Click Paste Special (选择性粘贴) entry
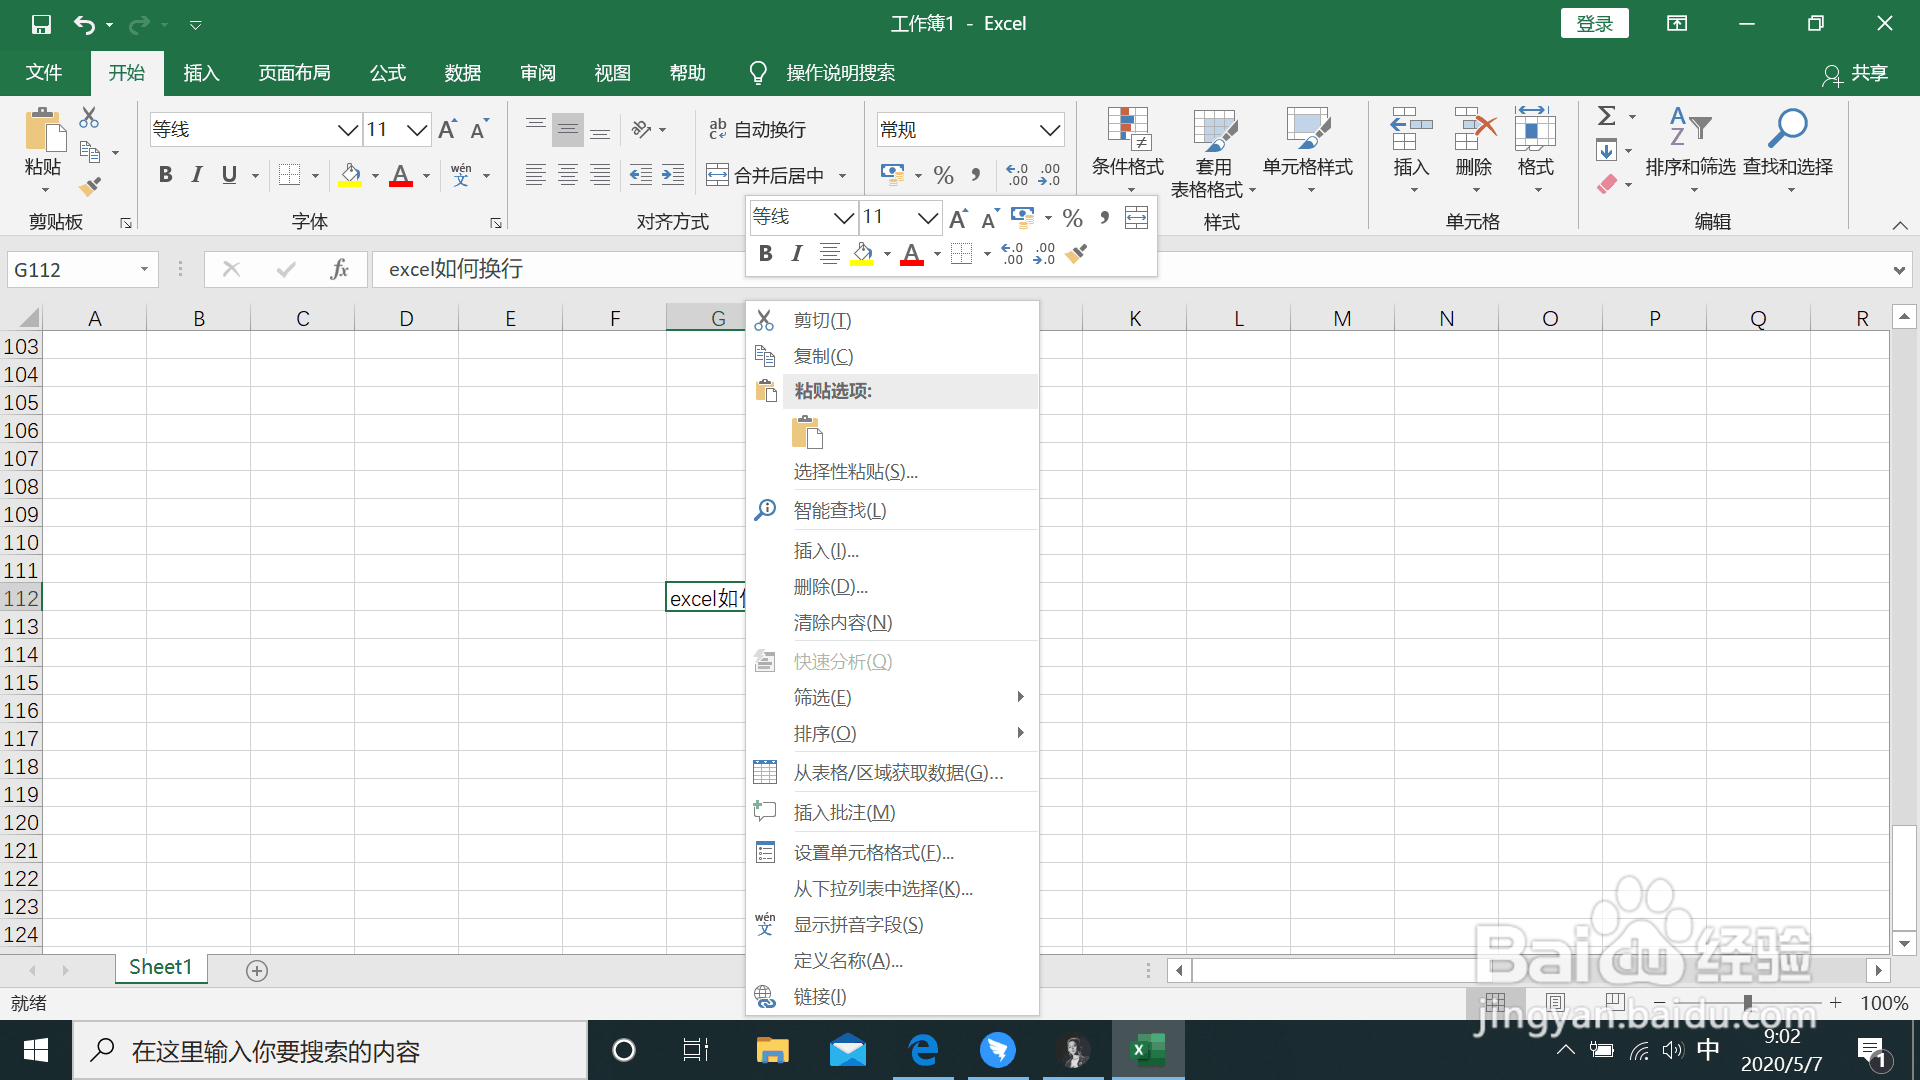 point(892,471)
